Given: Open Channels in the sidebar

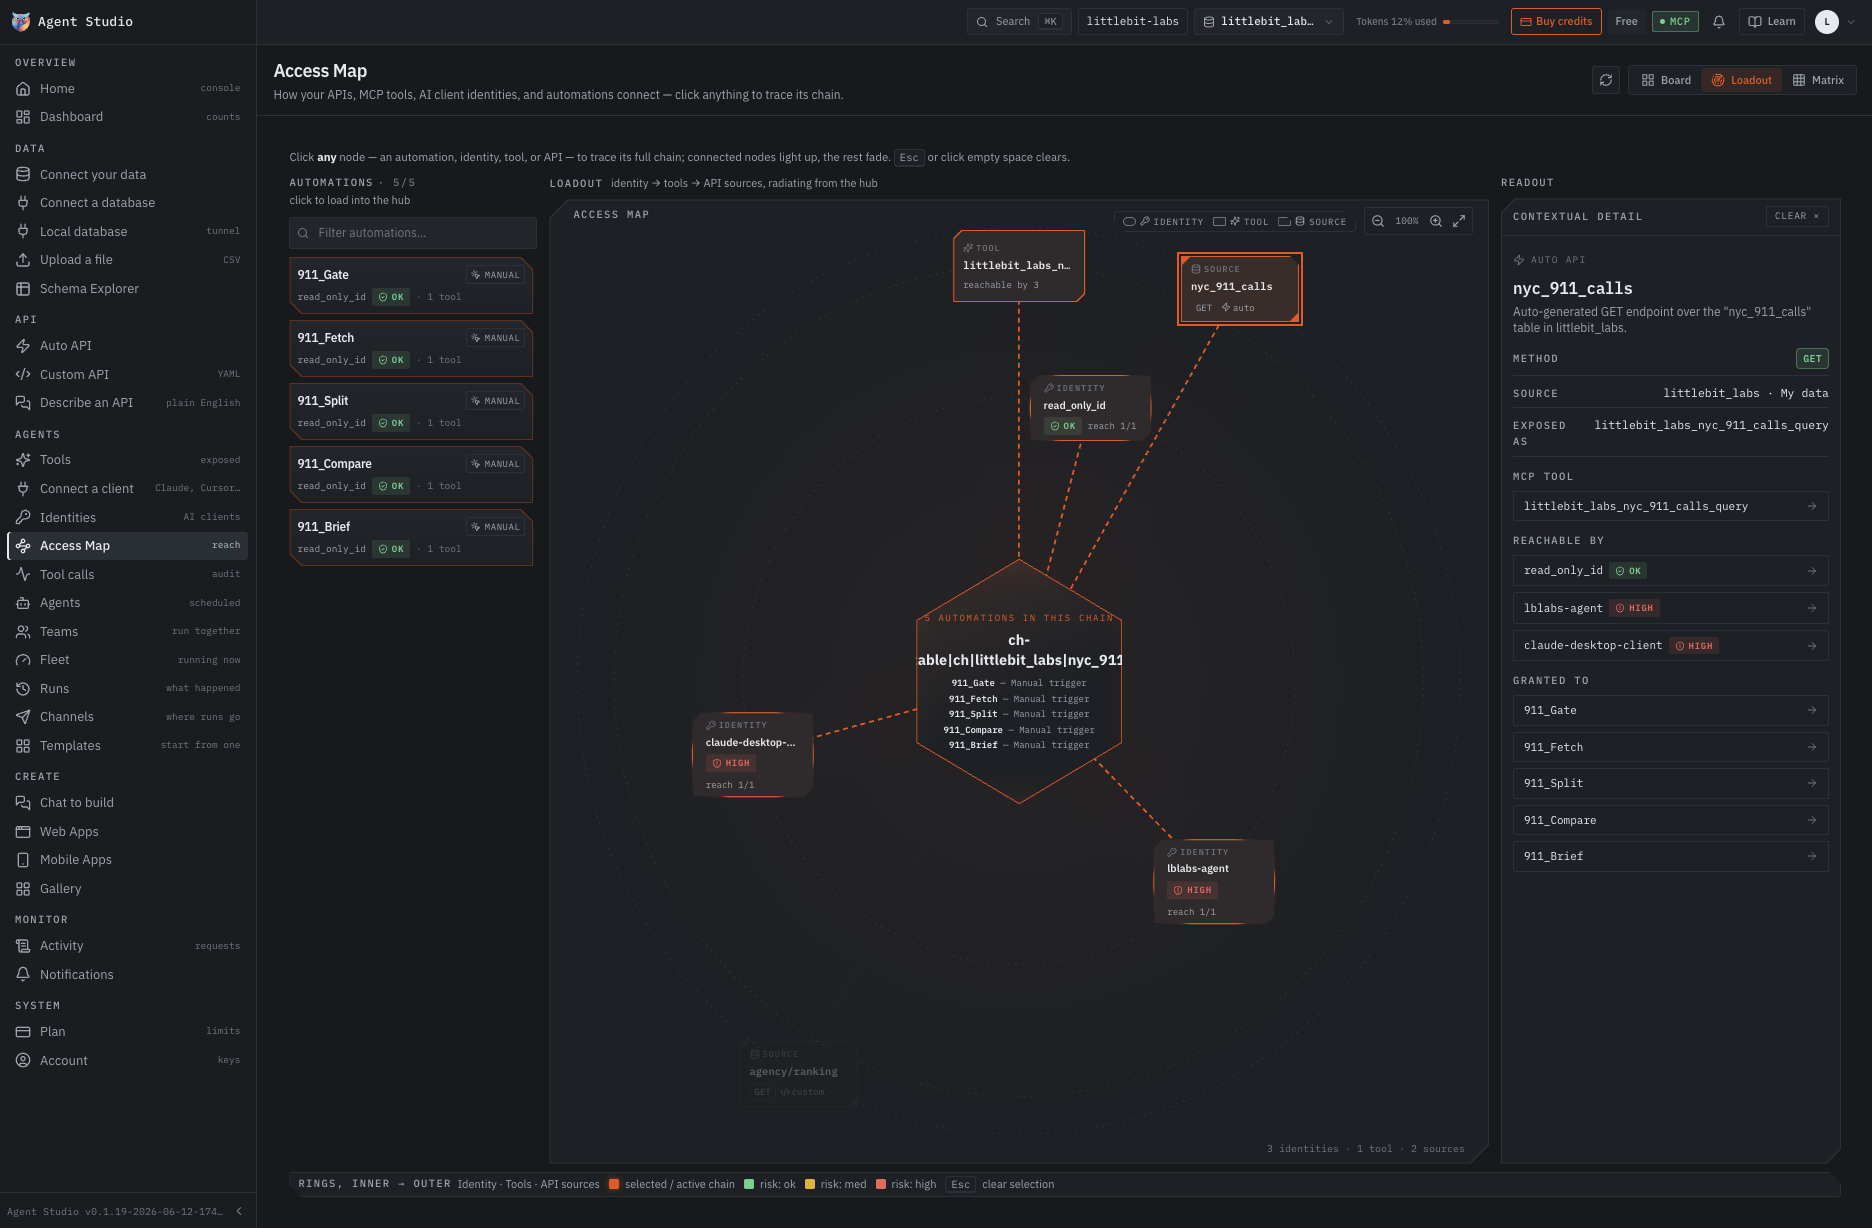Looking at the screenshot, I should coord(128,717).
